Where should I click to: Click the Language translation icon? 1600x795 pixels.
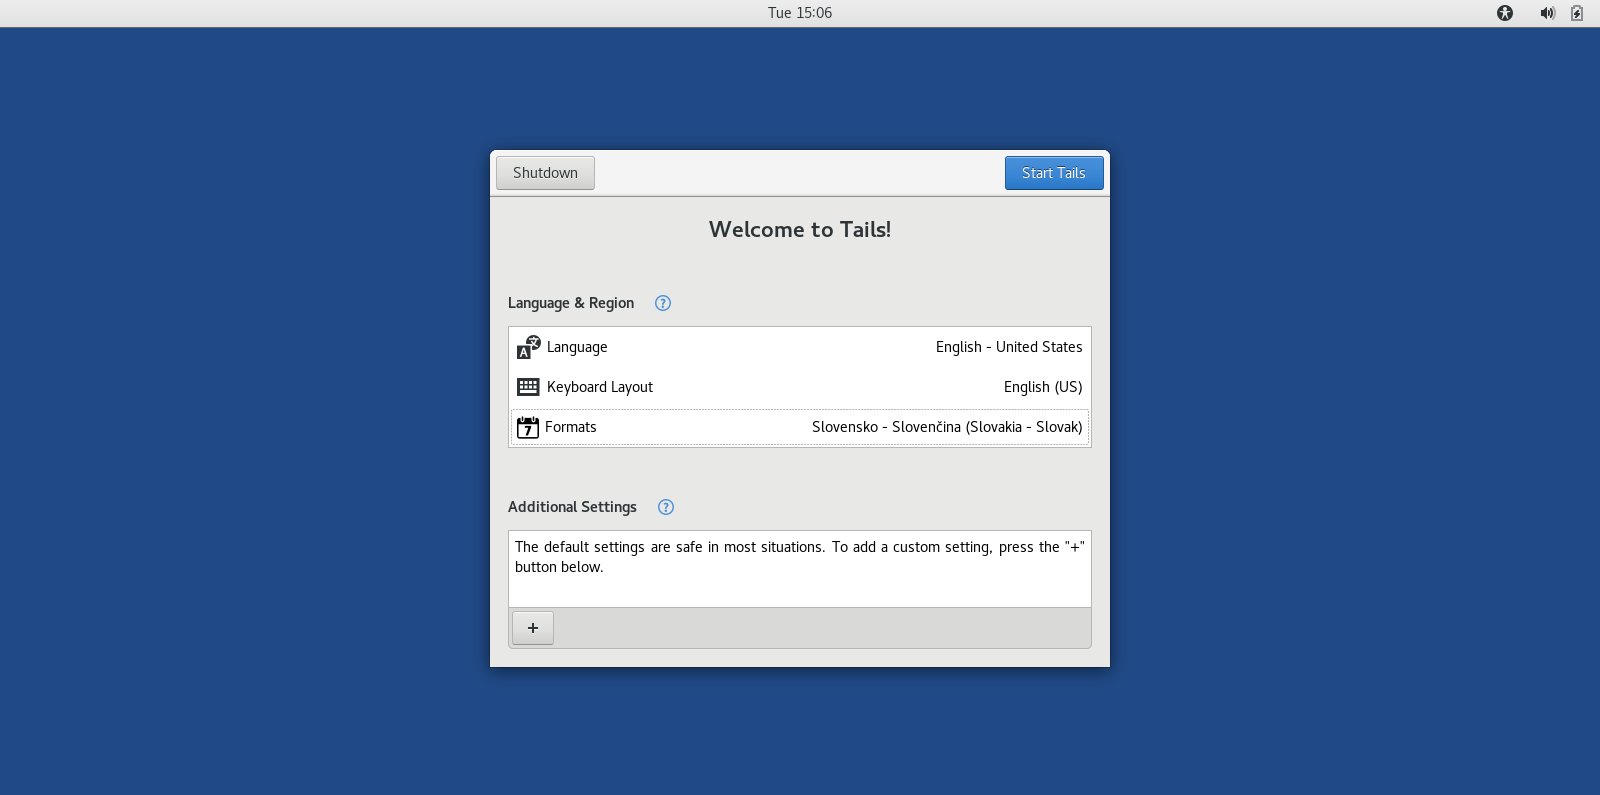coord(528,347)
